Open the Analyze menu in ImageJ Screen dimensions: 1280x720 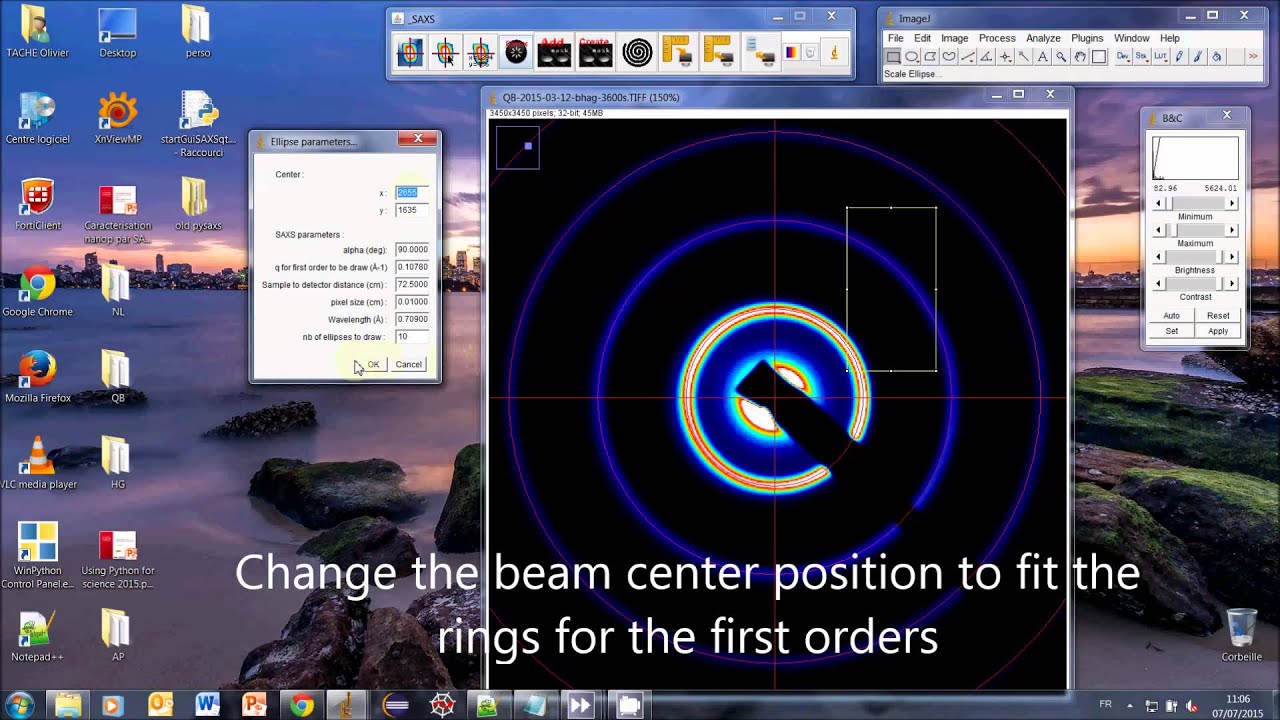tap(1043, 38)
